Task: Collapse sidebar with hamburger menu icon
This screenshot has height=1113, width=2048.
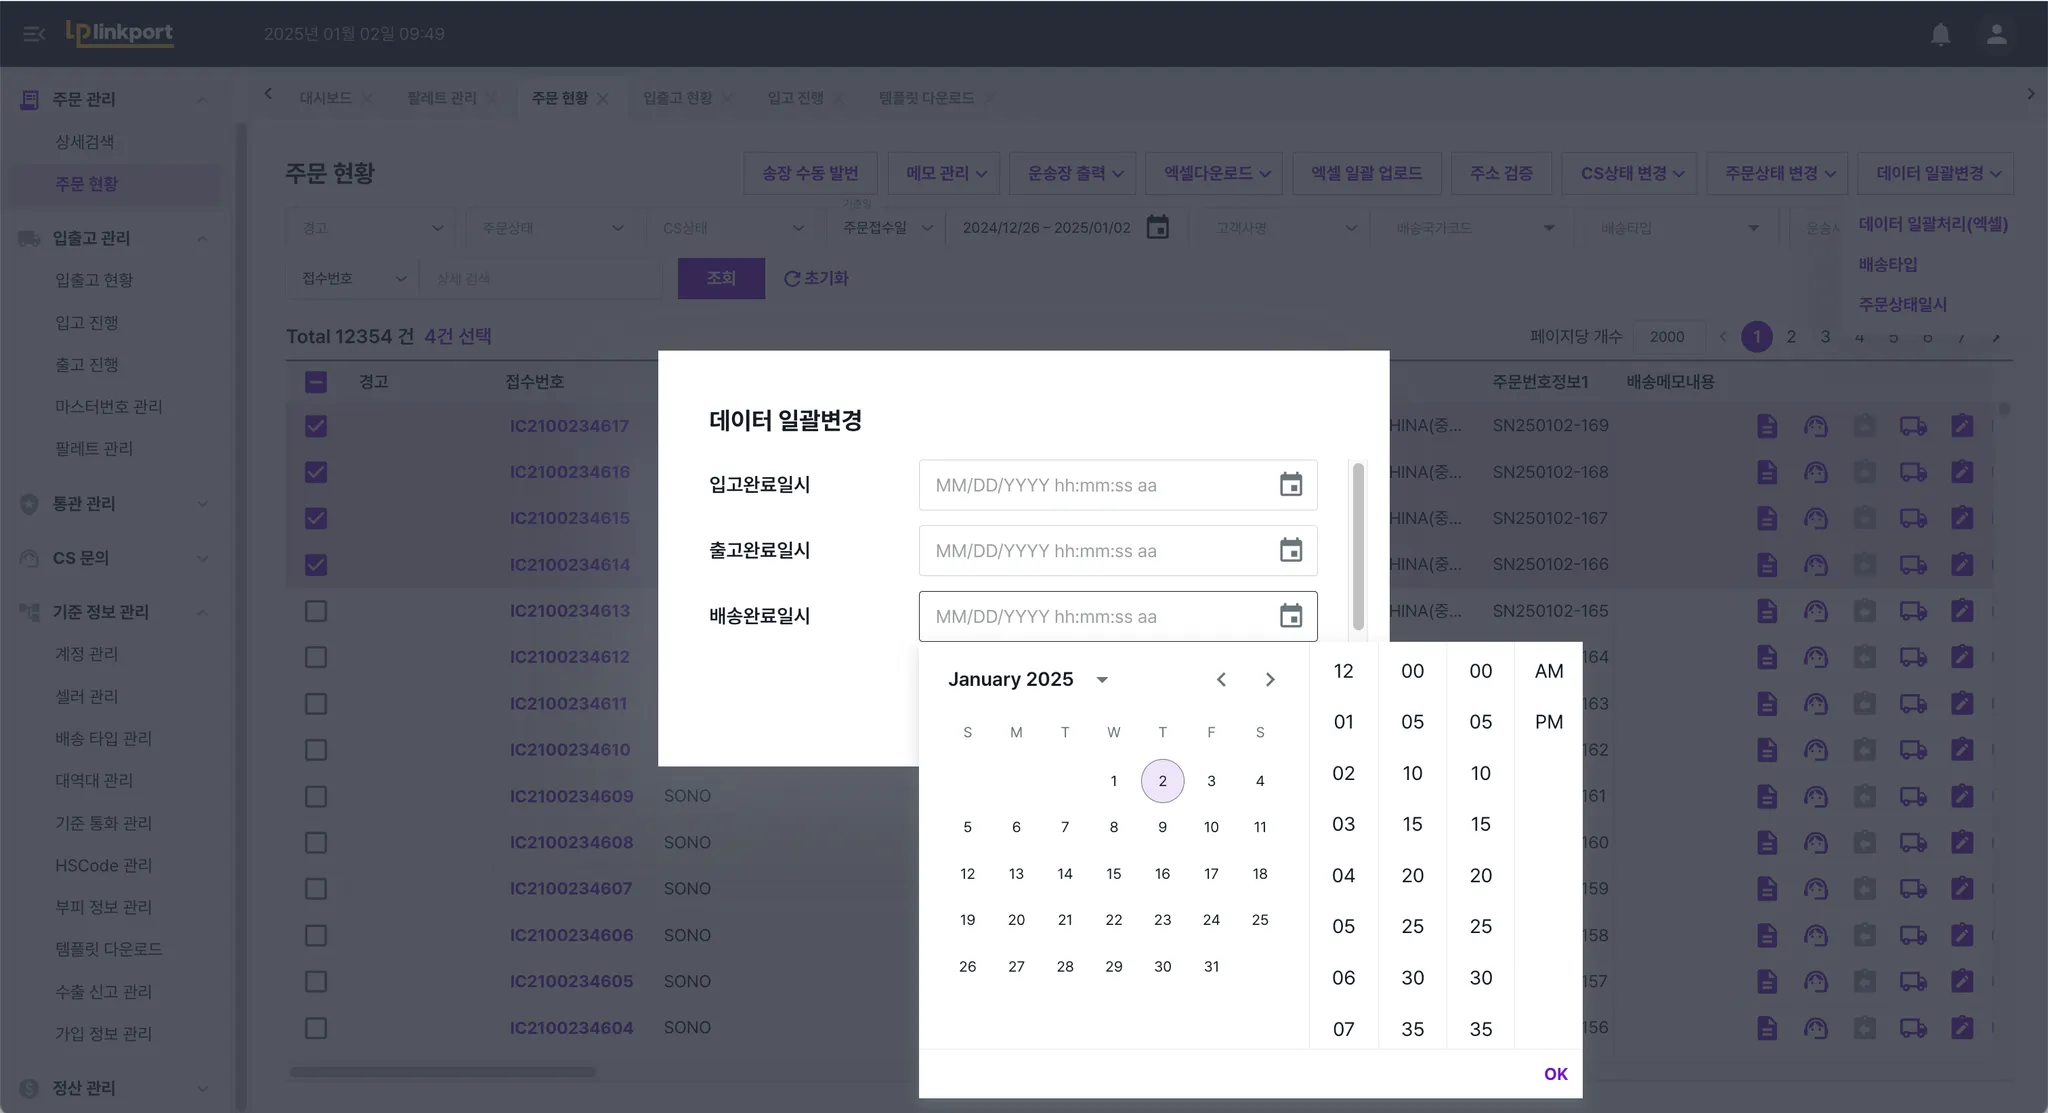Action: click(x=34, y=34)
